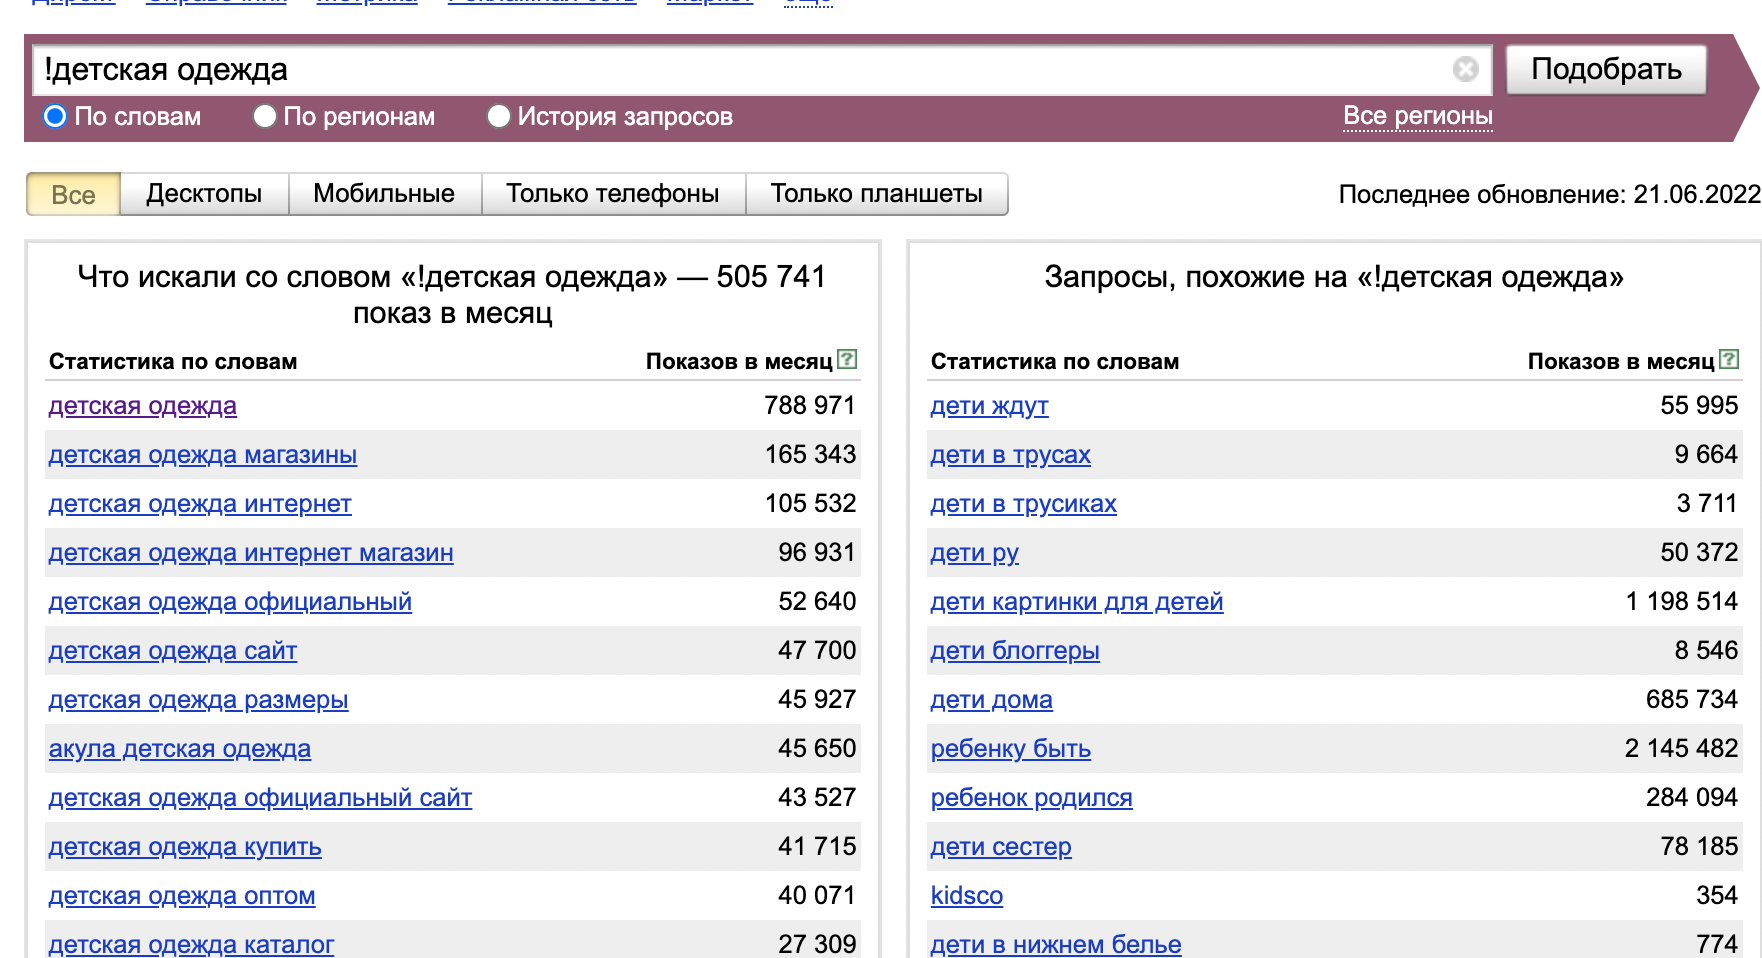Click the left 'Статистика по словам' header

(x=173, y=361)
